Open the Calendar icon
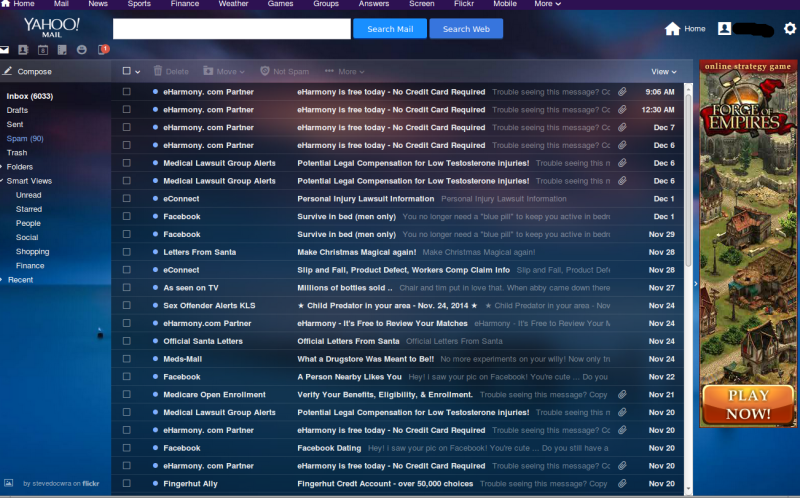The width and height of the screenshot is (800, 498). (x=43, y=49)
